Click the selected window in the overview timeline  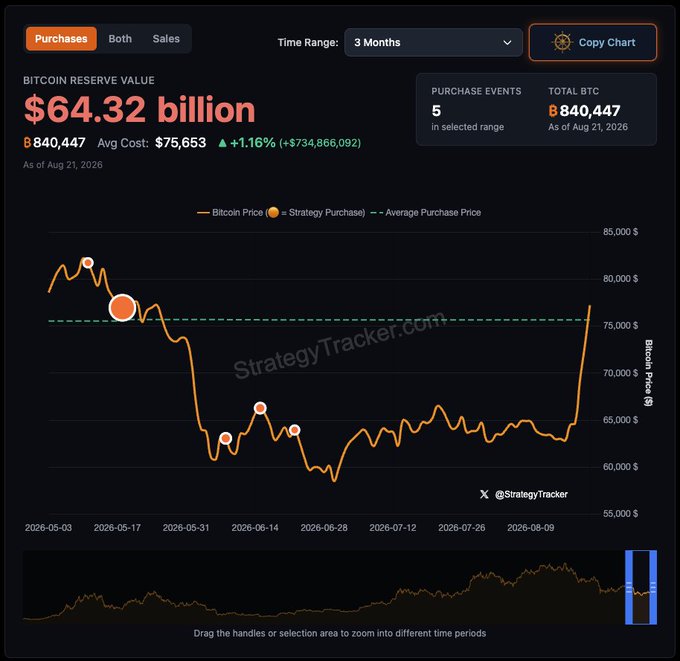pos(641,587)
